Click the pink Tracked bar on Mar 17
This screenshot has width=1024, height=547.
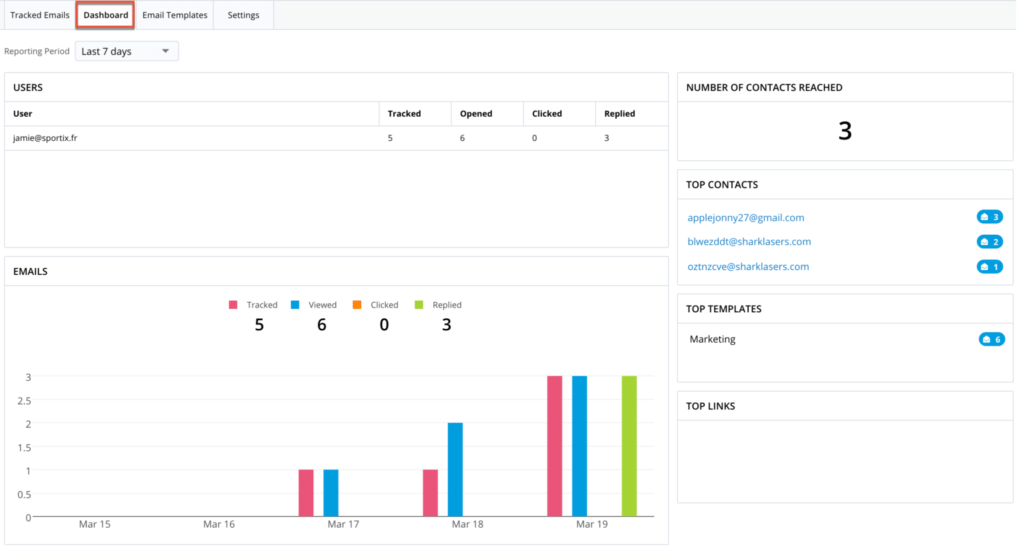pyautogui.click(x=306, y=493)
